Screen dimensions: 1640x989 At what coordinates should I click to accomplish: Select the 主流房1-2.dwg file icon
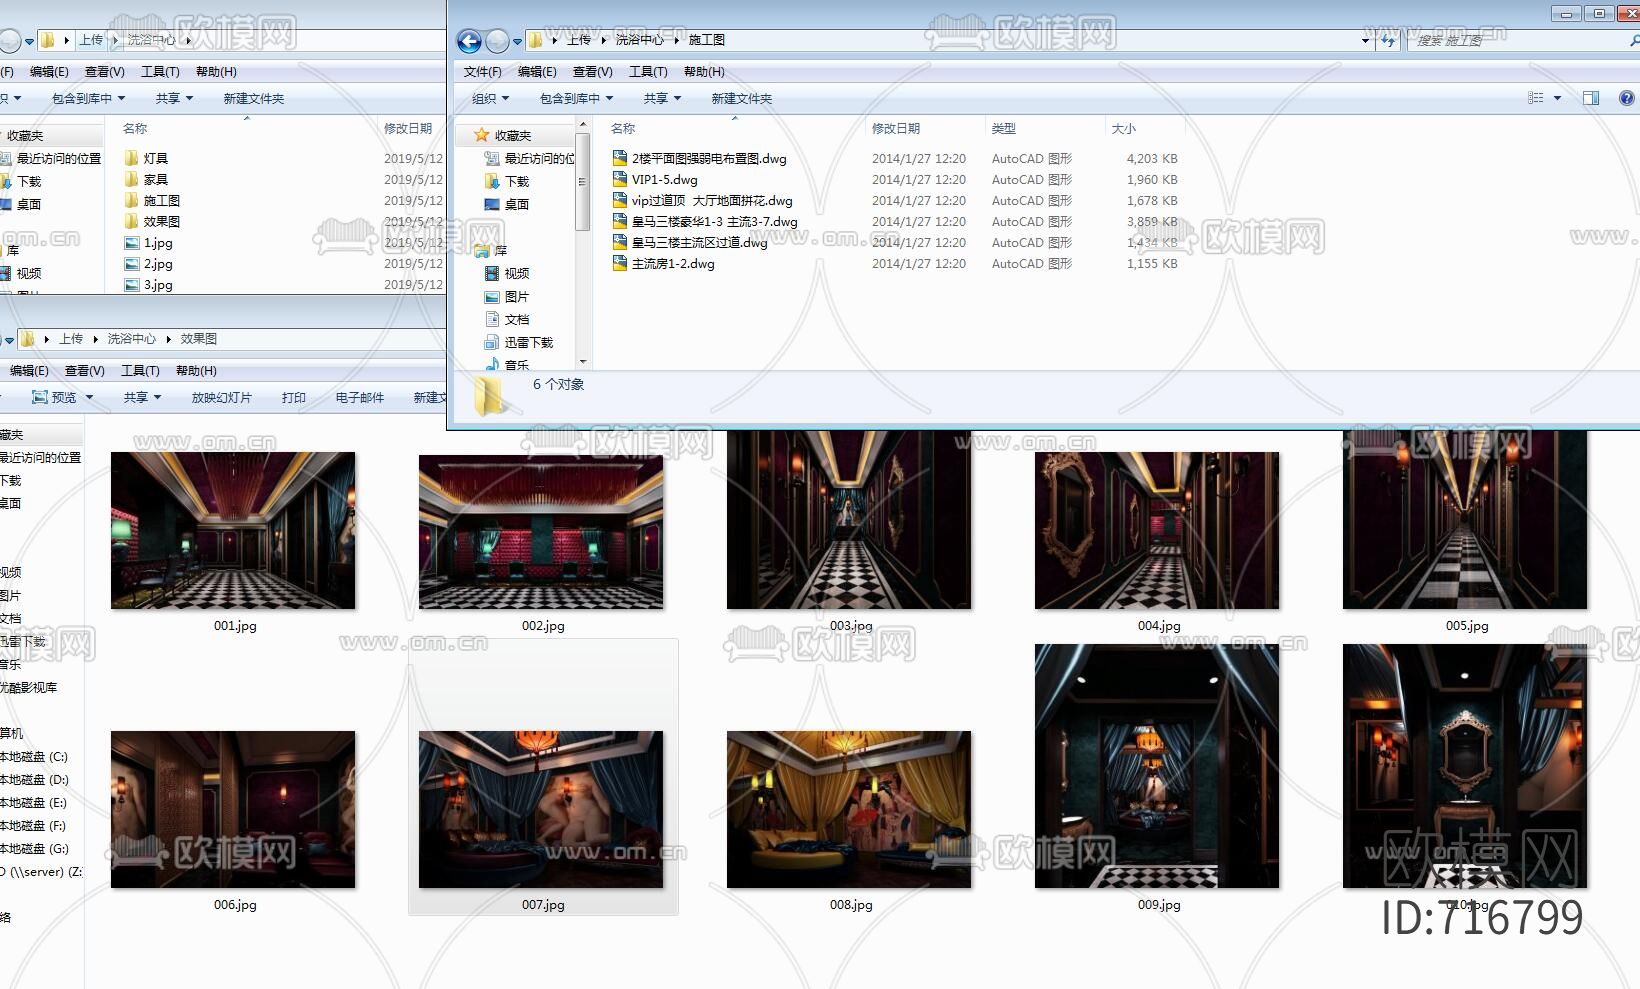(x=620, y=263)
